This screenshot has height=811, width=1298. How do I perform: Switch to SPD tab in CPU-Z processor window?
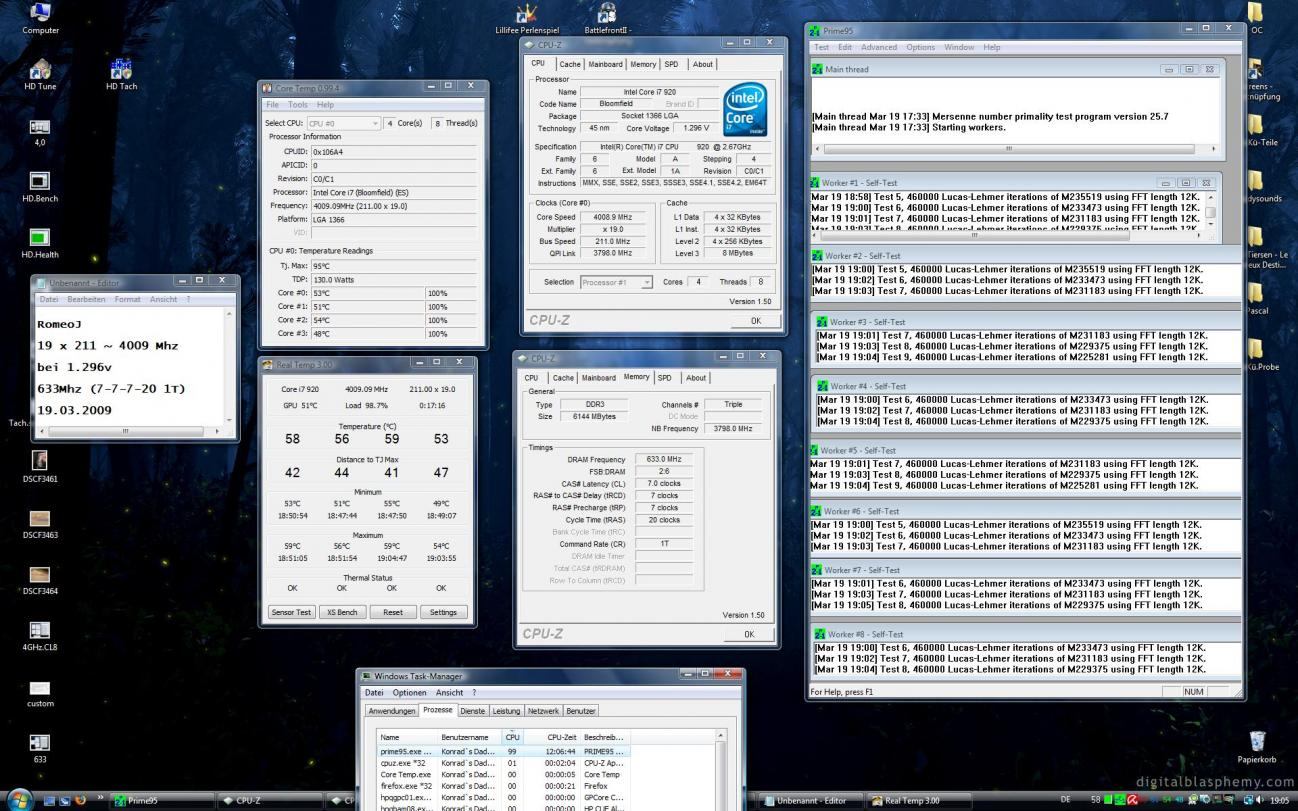pos(671,64)
